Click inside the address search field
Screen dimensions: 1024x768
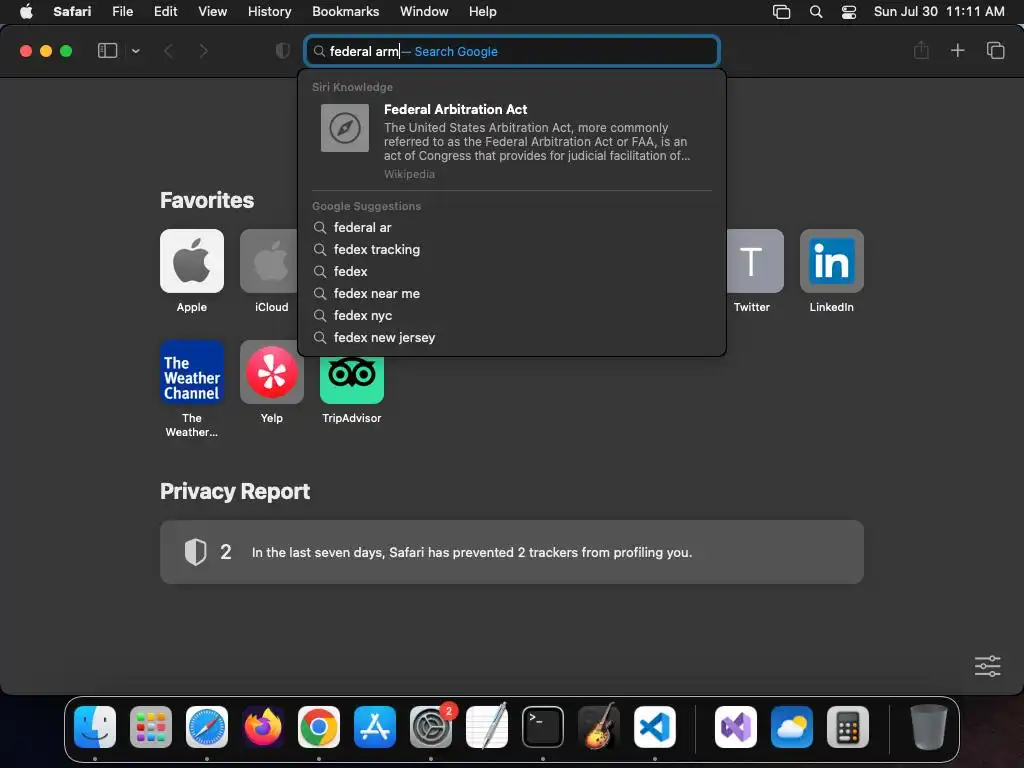pyautogui.click(x=512, y=51)
